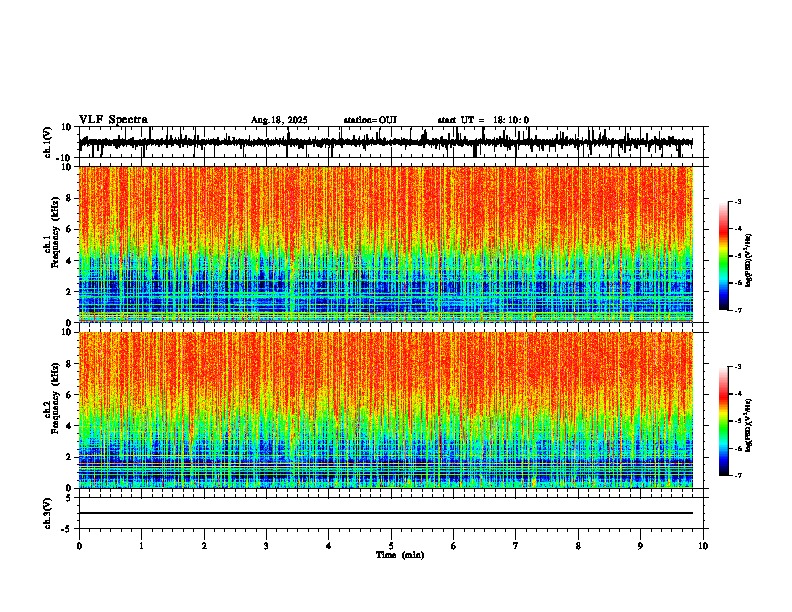Click the ch.2 "Frequency (kHz)" axis label
Viewport: 792px width, 612px height.
55,398
